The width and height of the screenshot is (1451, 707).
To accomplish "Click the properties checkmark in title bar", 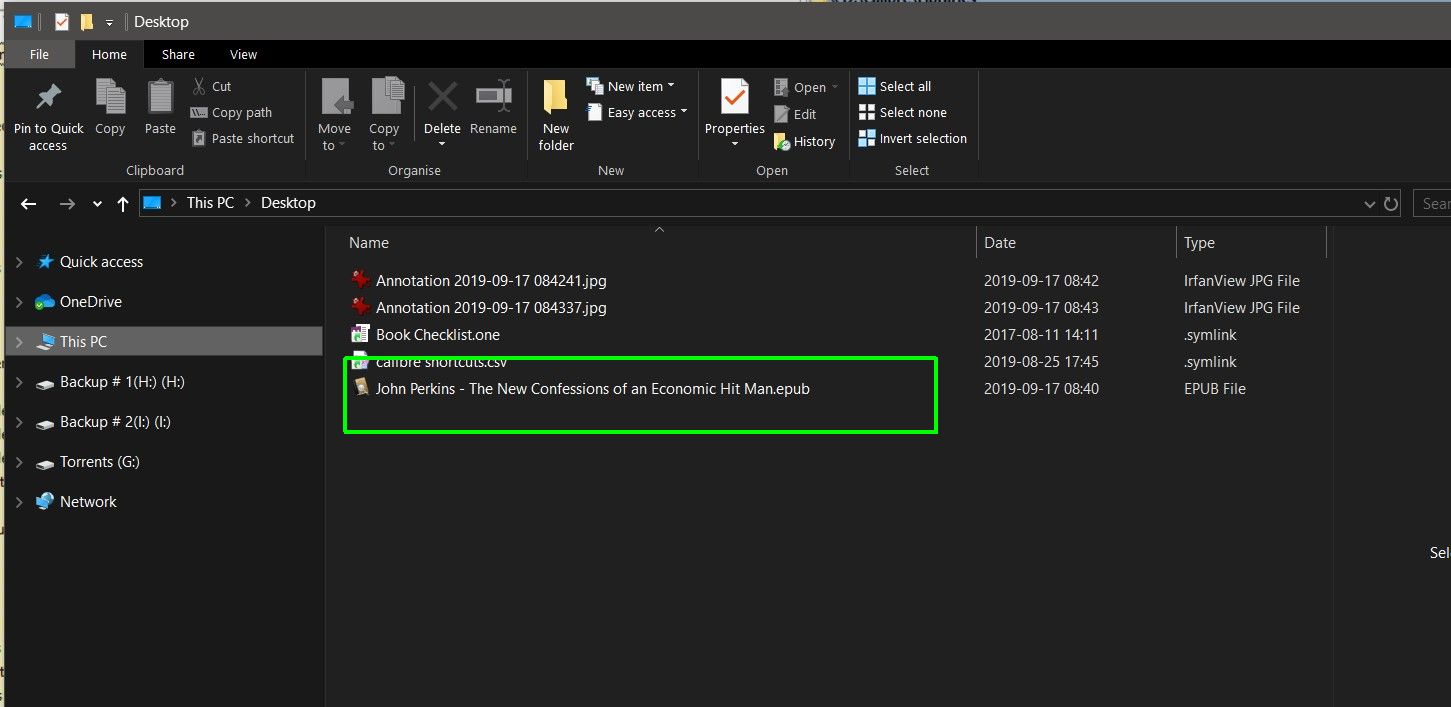I will (x=61, y=21).
